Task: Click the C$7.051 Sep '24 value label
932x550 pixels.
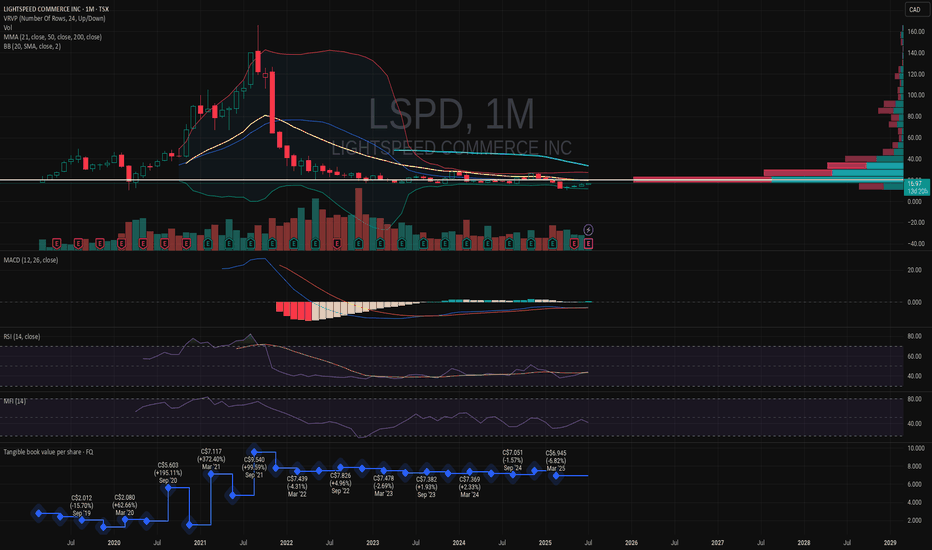Action: click(512, 460)
